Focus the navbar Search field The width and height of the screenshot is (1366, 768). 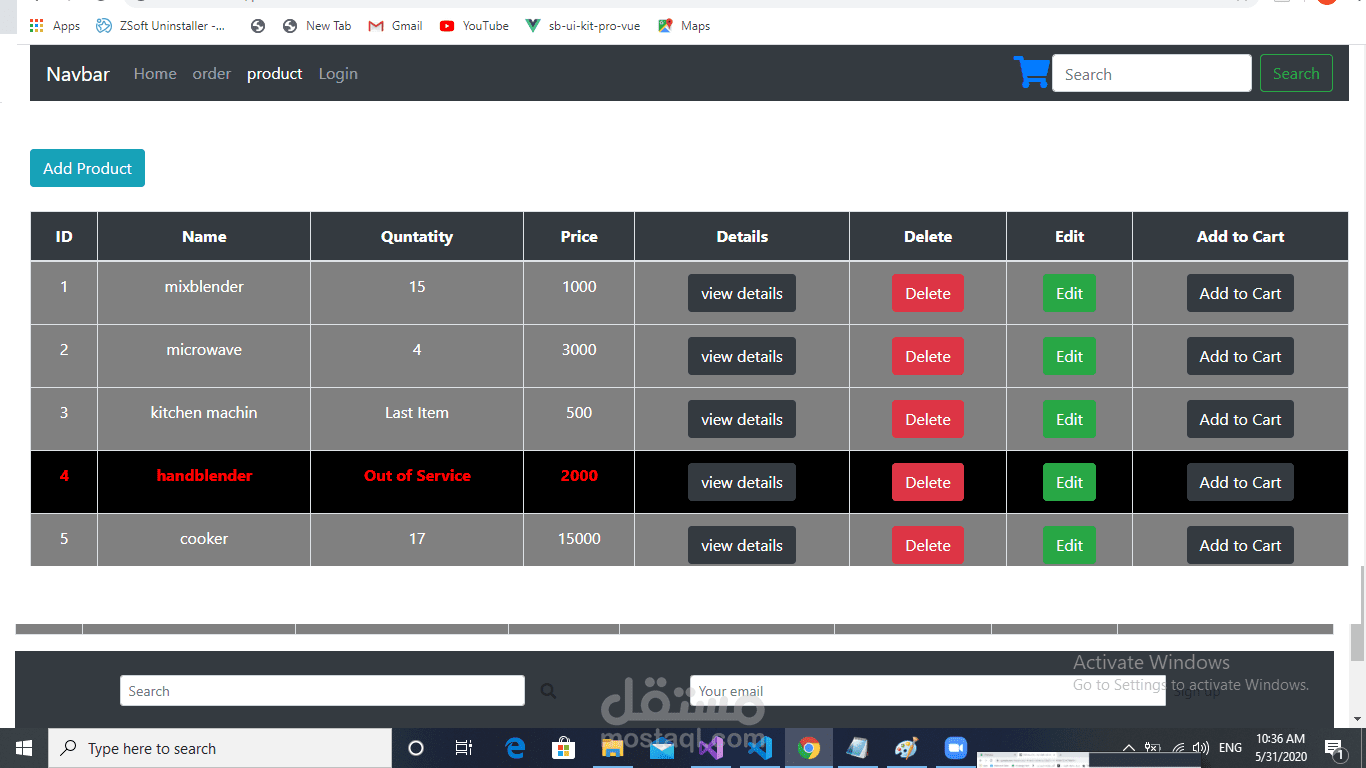pyautogui.click(x=1151, y=74)
